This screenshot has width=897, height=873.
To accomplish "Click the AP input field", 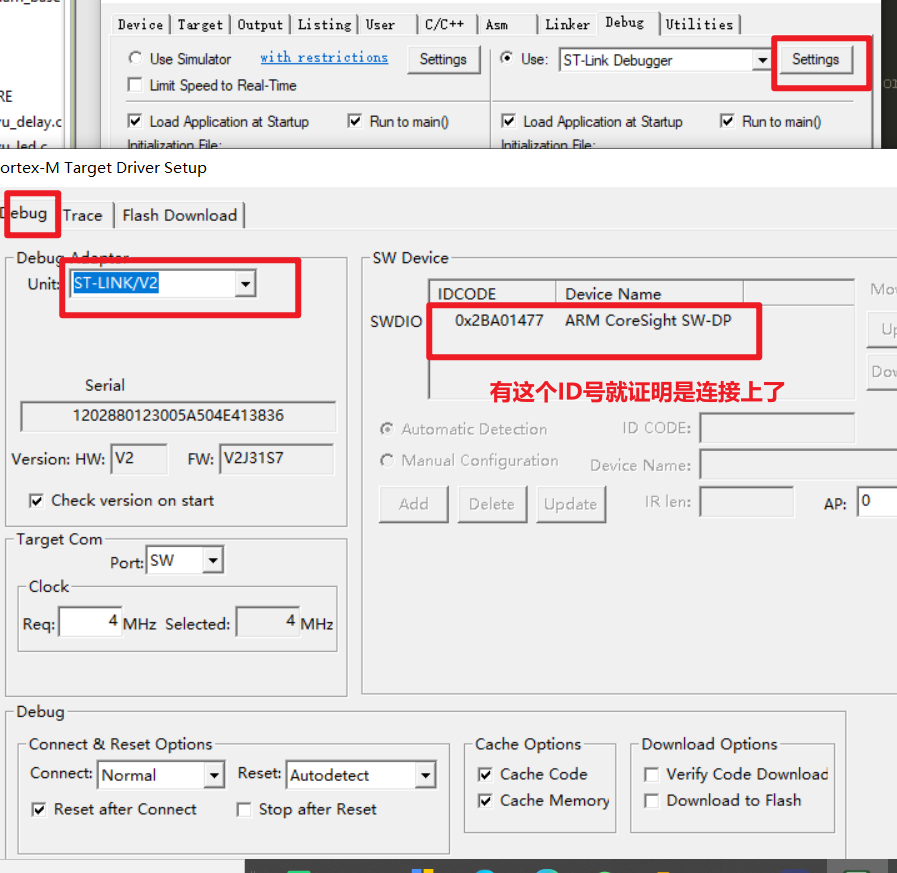I will [x=877, y=502].
